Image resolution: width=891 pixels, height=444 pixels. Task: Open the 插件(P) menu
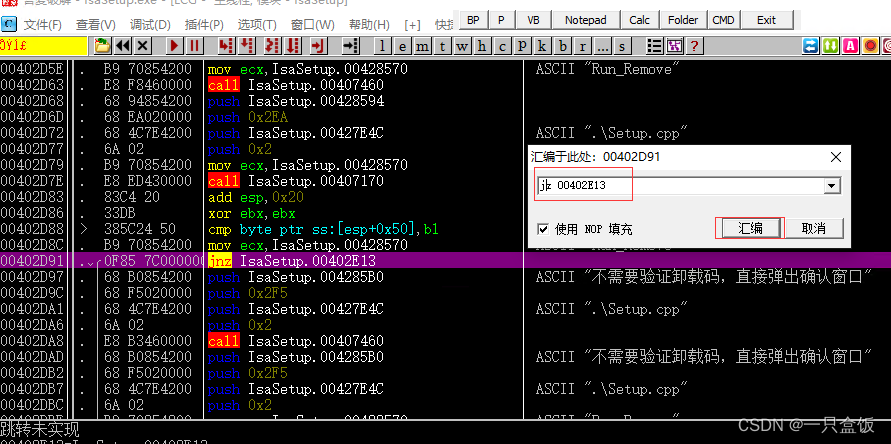tap(205, 25)
